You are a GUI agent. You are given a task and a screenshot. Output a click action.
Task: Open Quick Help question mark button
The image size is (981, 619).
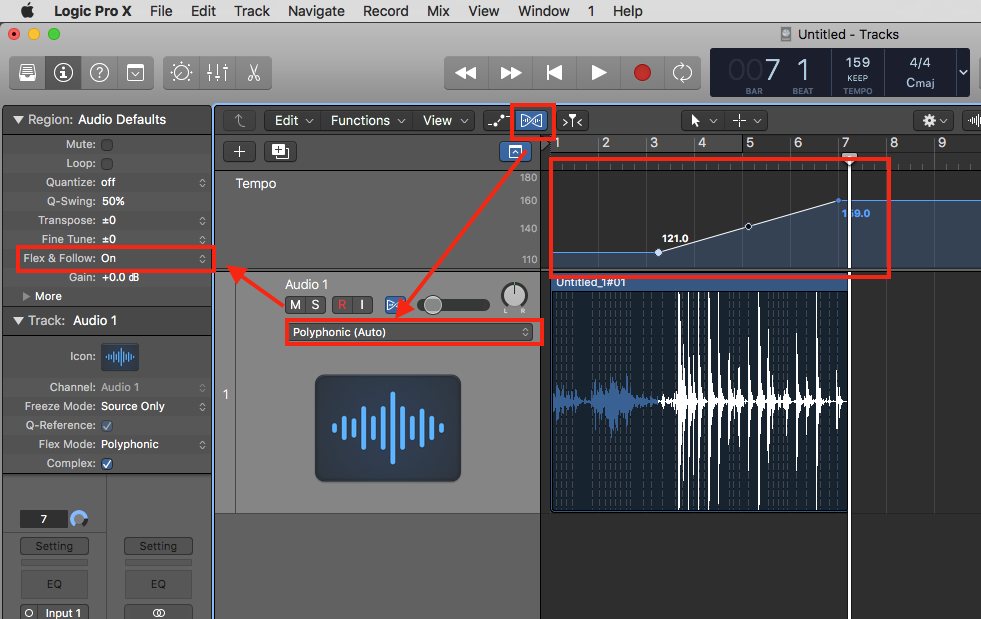tap(99, 73)
